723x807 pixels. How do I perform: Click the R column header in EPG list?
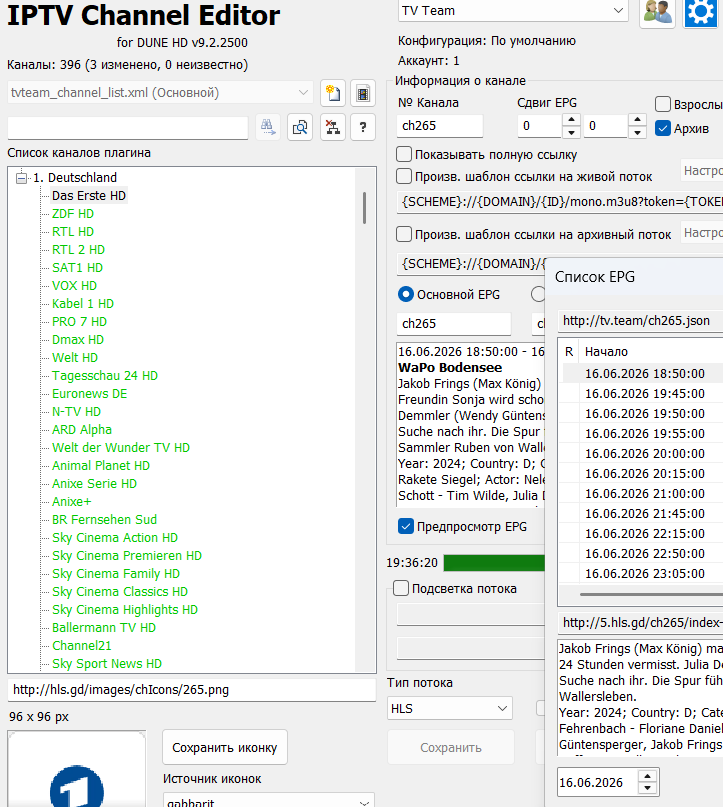point(569,352)
